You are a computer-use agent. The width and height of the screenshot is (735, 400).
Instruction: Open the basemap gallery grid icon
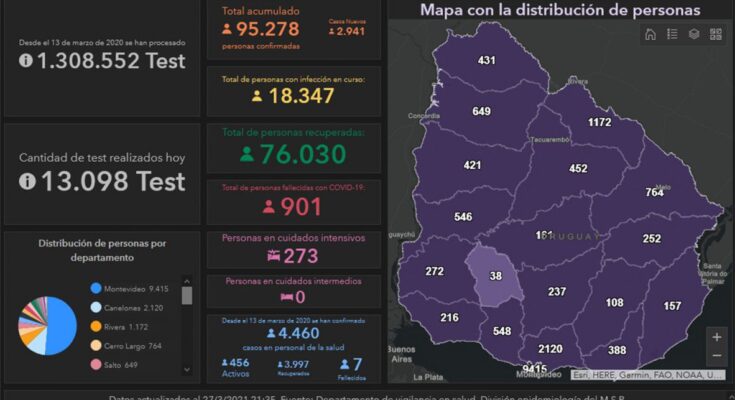click(x=715, y=34)
